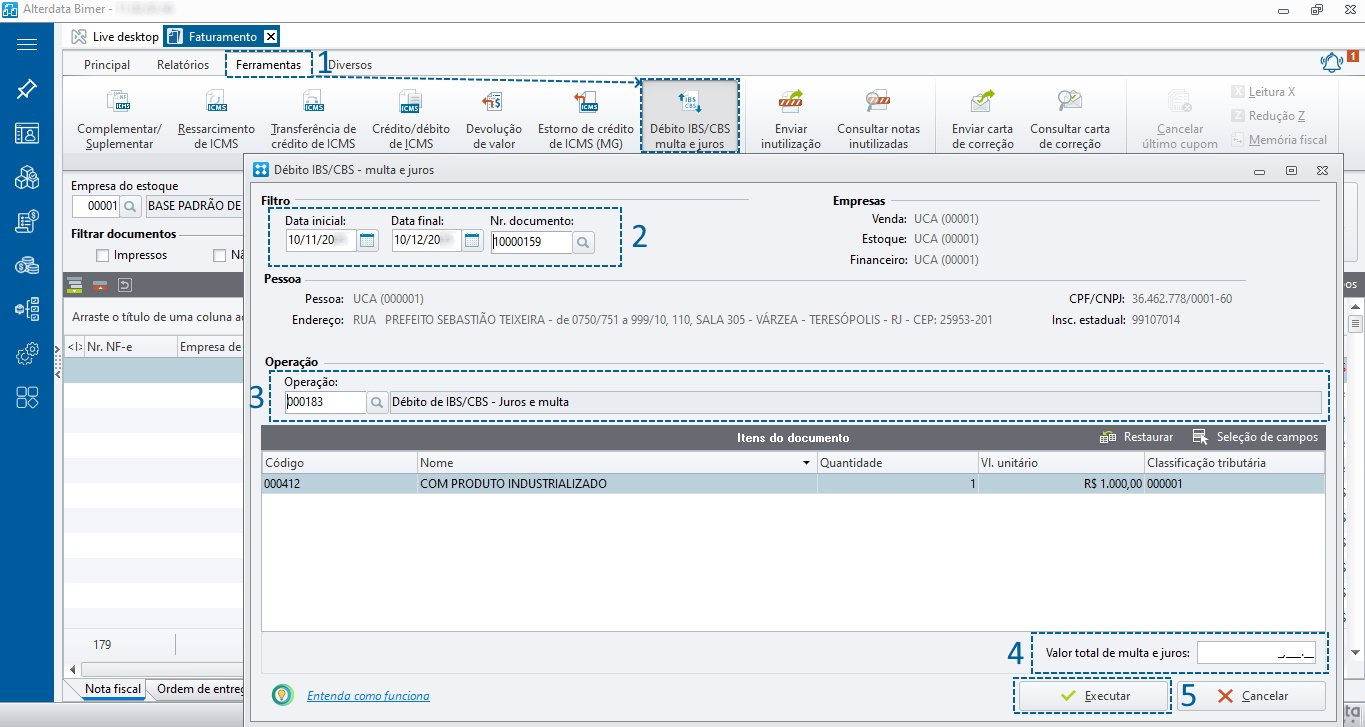This screenshot has width=1365, height=727.
Task: Open the Enviar carta de correção tool
Action: click(x=982, y=118)
